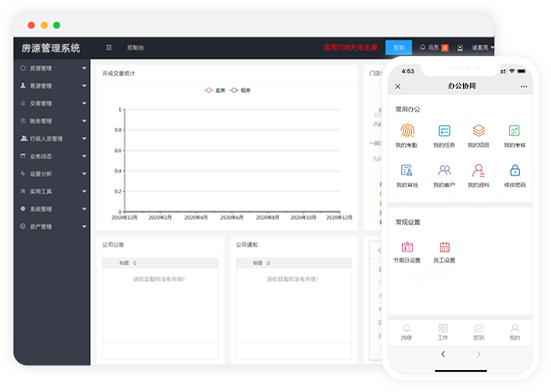Click red 未出单 warning text link

(x=350, y=47)
